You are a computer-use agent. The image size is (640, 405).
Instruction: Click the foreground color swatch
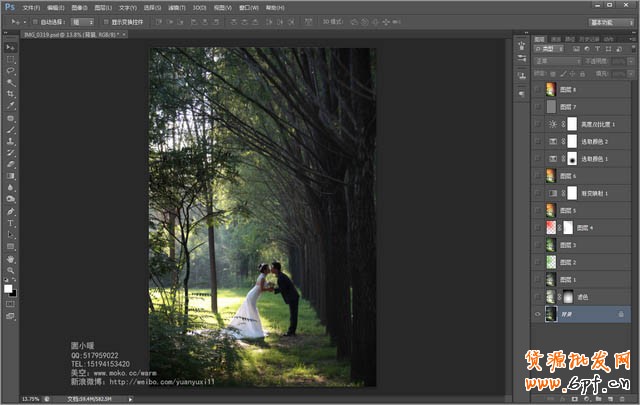(8, 288)
